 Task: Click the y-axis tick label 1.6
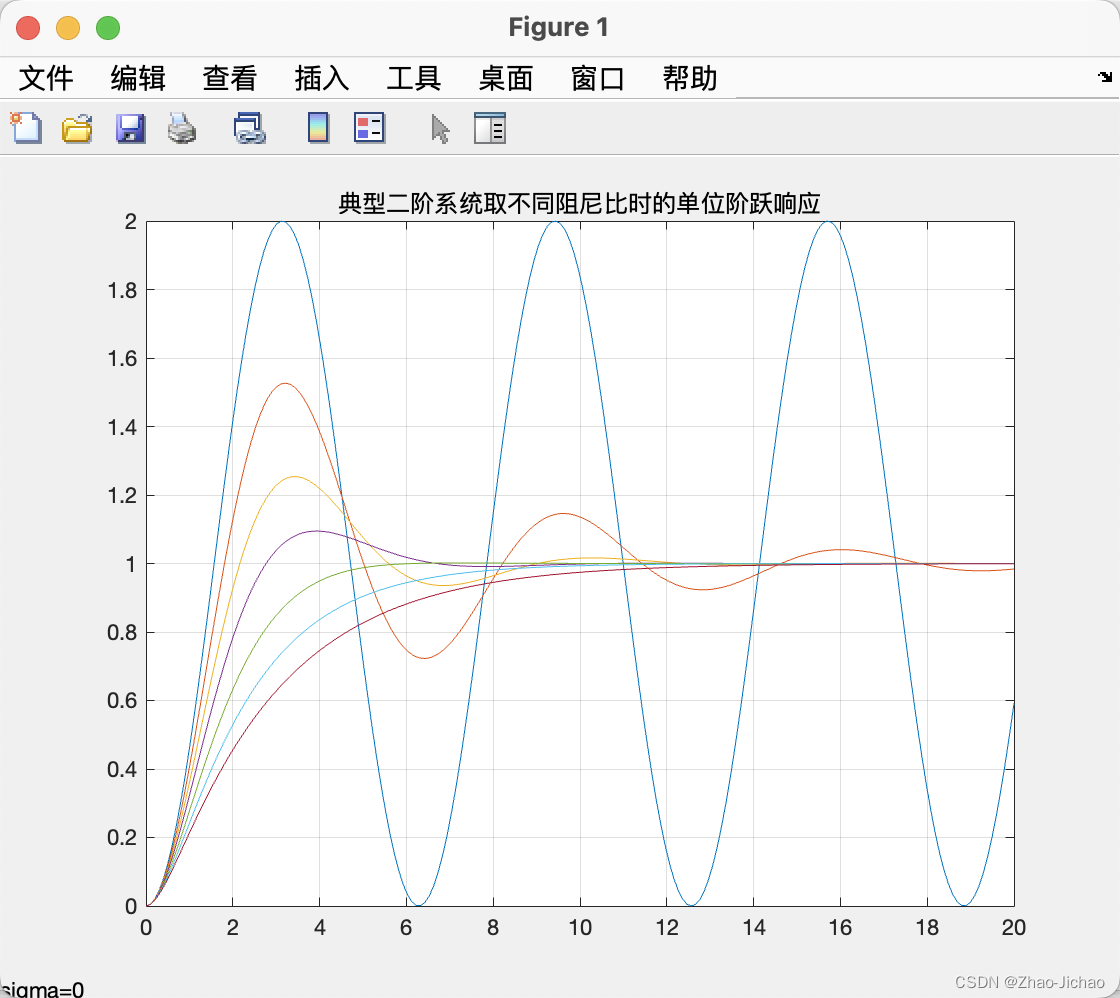(x=122, y=359)
